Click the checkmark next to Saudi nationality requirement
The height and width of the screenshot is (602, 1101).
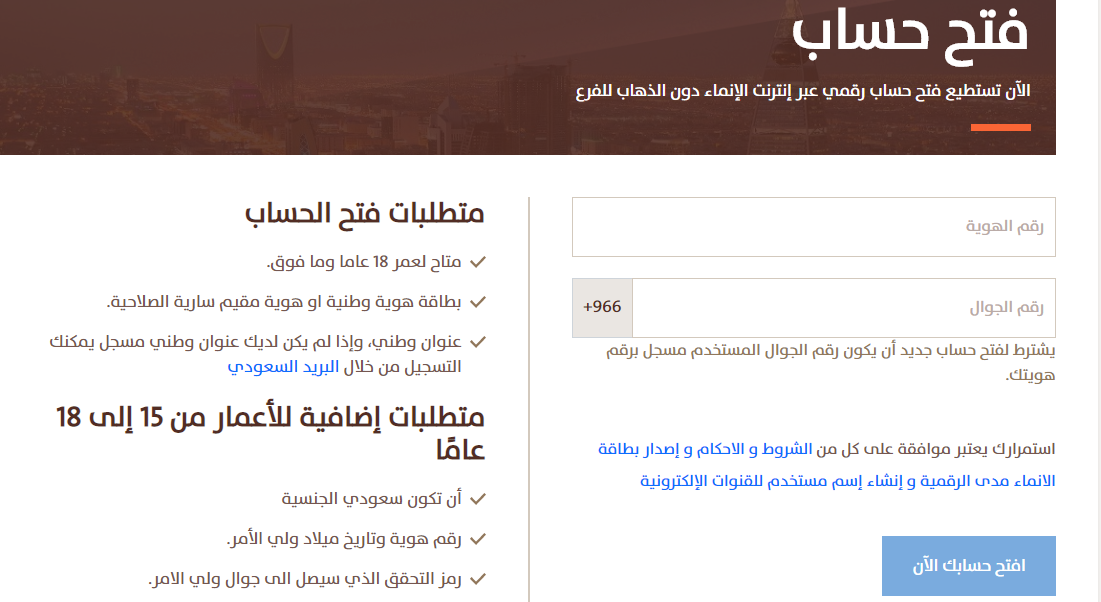point(477,498)
